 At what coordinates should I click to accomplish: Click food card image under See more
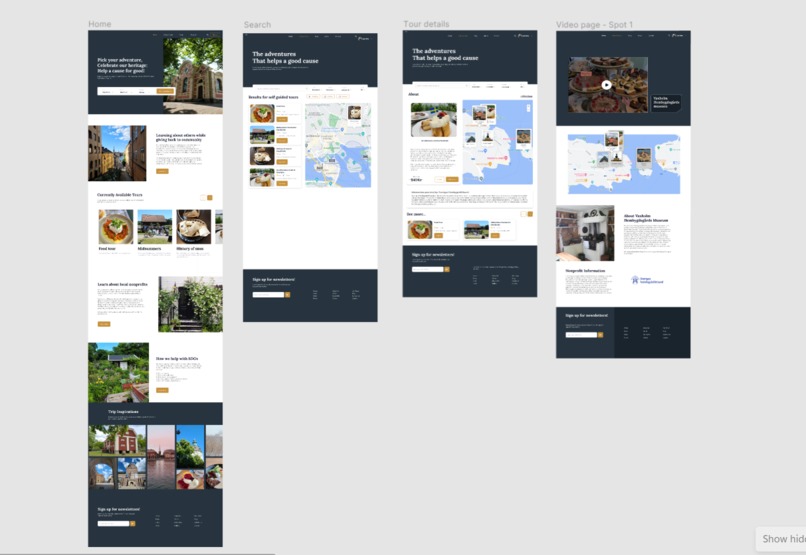pos(420,230)
